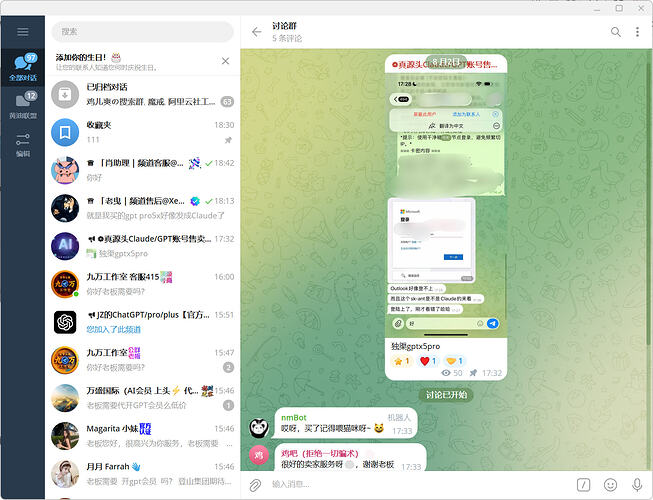Open the bot commands slash button
Viewport: 653px width, 500px height.
coord(583,485)
